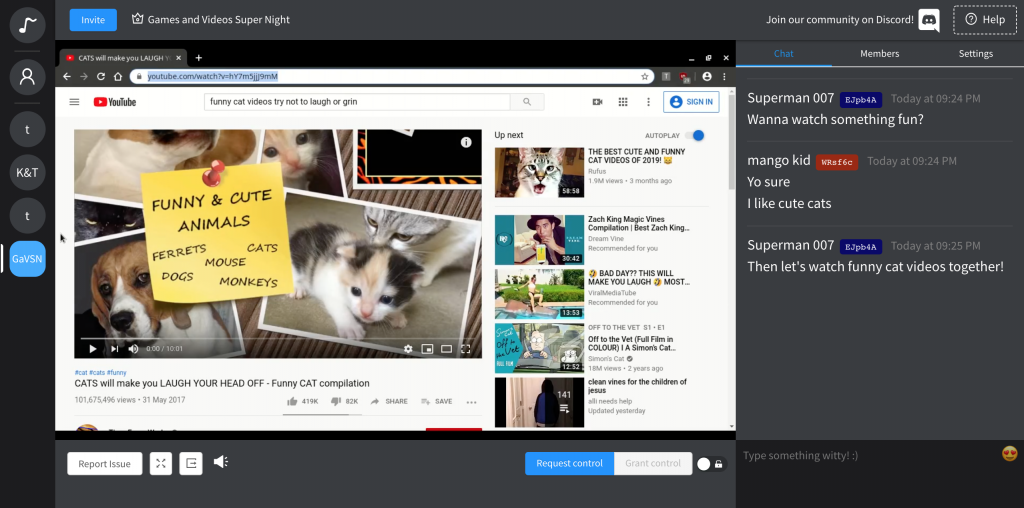The height and width of the screenshot is (508, 1024).
Task: Click the music note logo icon
Action: (x=28, y=22)
